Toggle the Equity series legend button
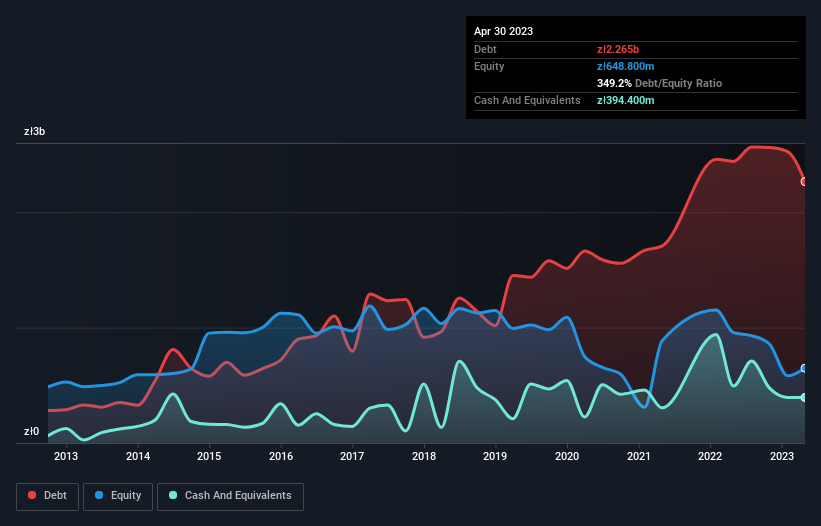Screen dimensions: 821x526 118,496
